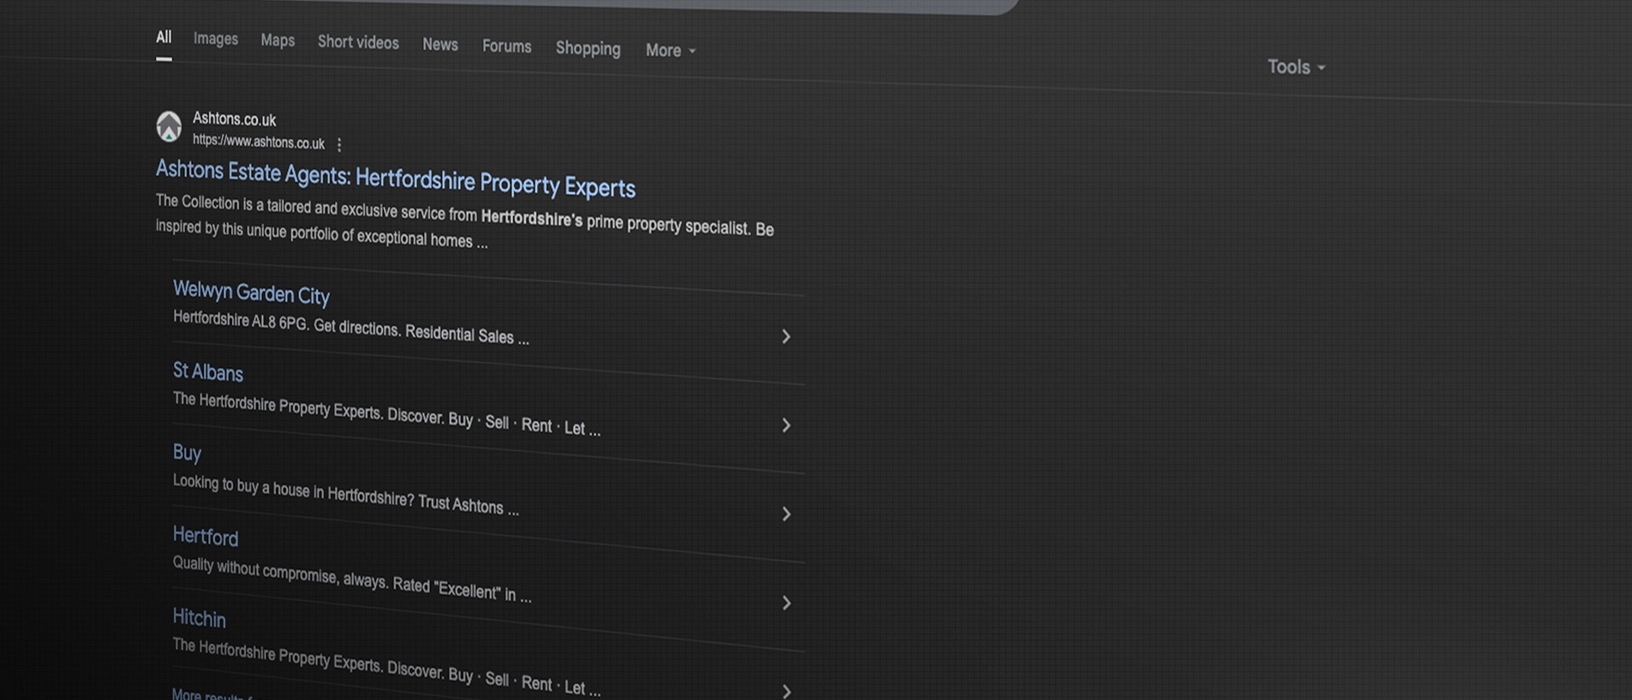The width and height of the screenshot is (1632, 700).
Task: Click the More results link at bottom
Action: pos(212,694)
